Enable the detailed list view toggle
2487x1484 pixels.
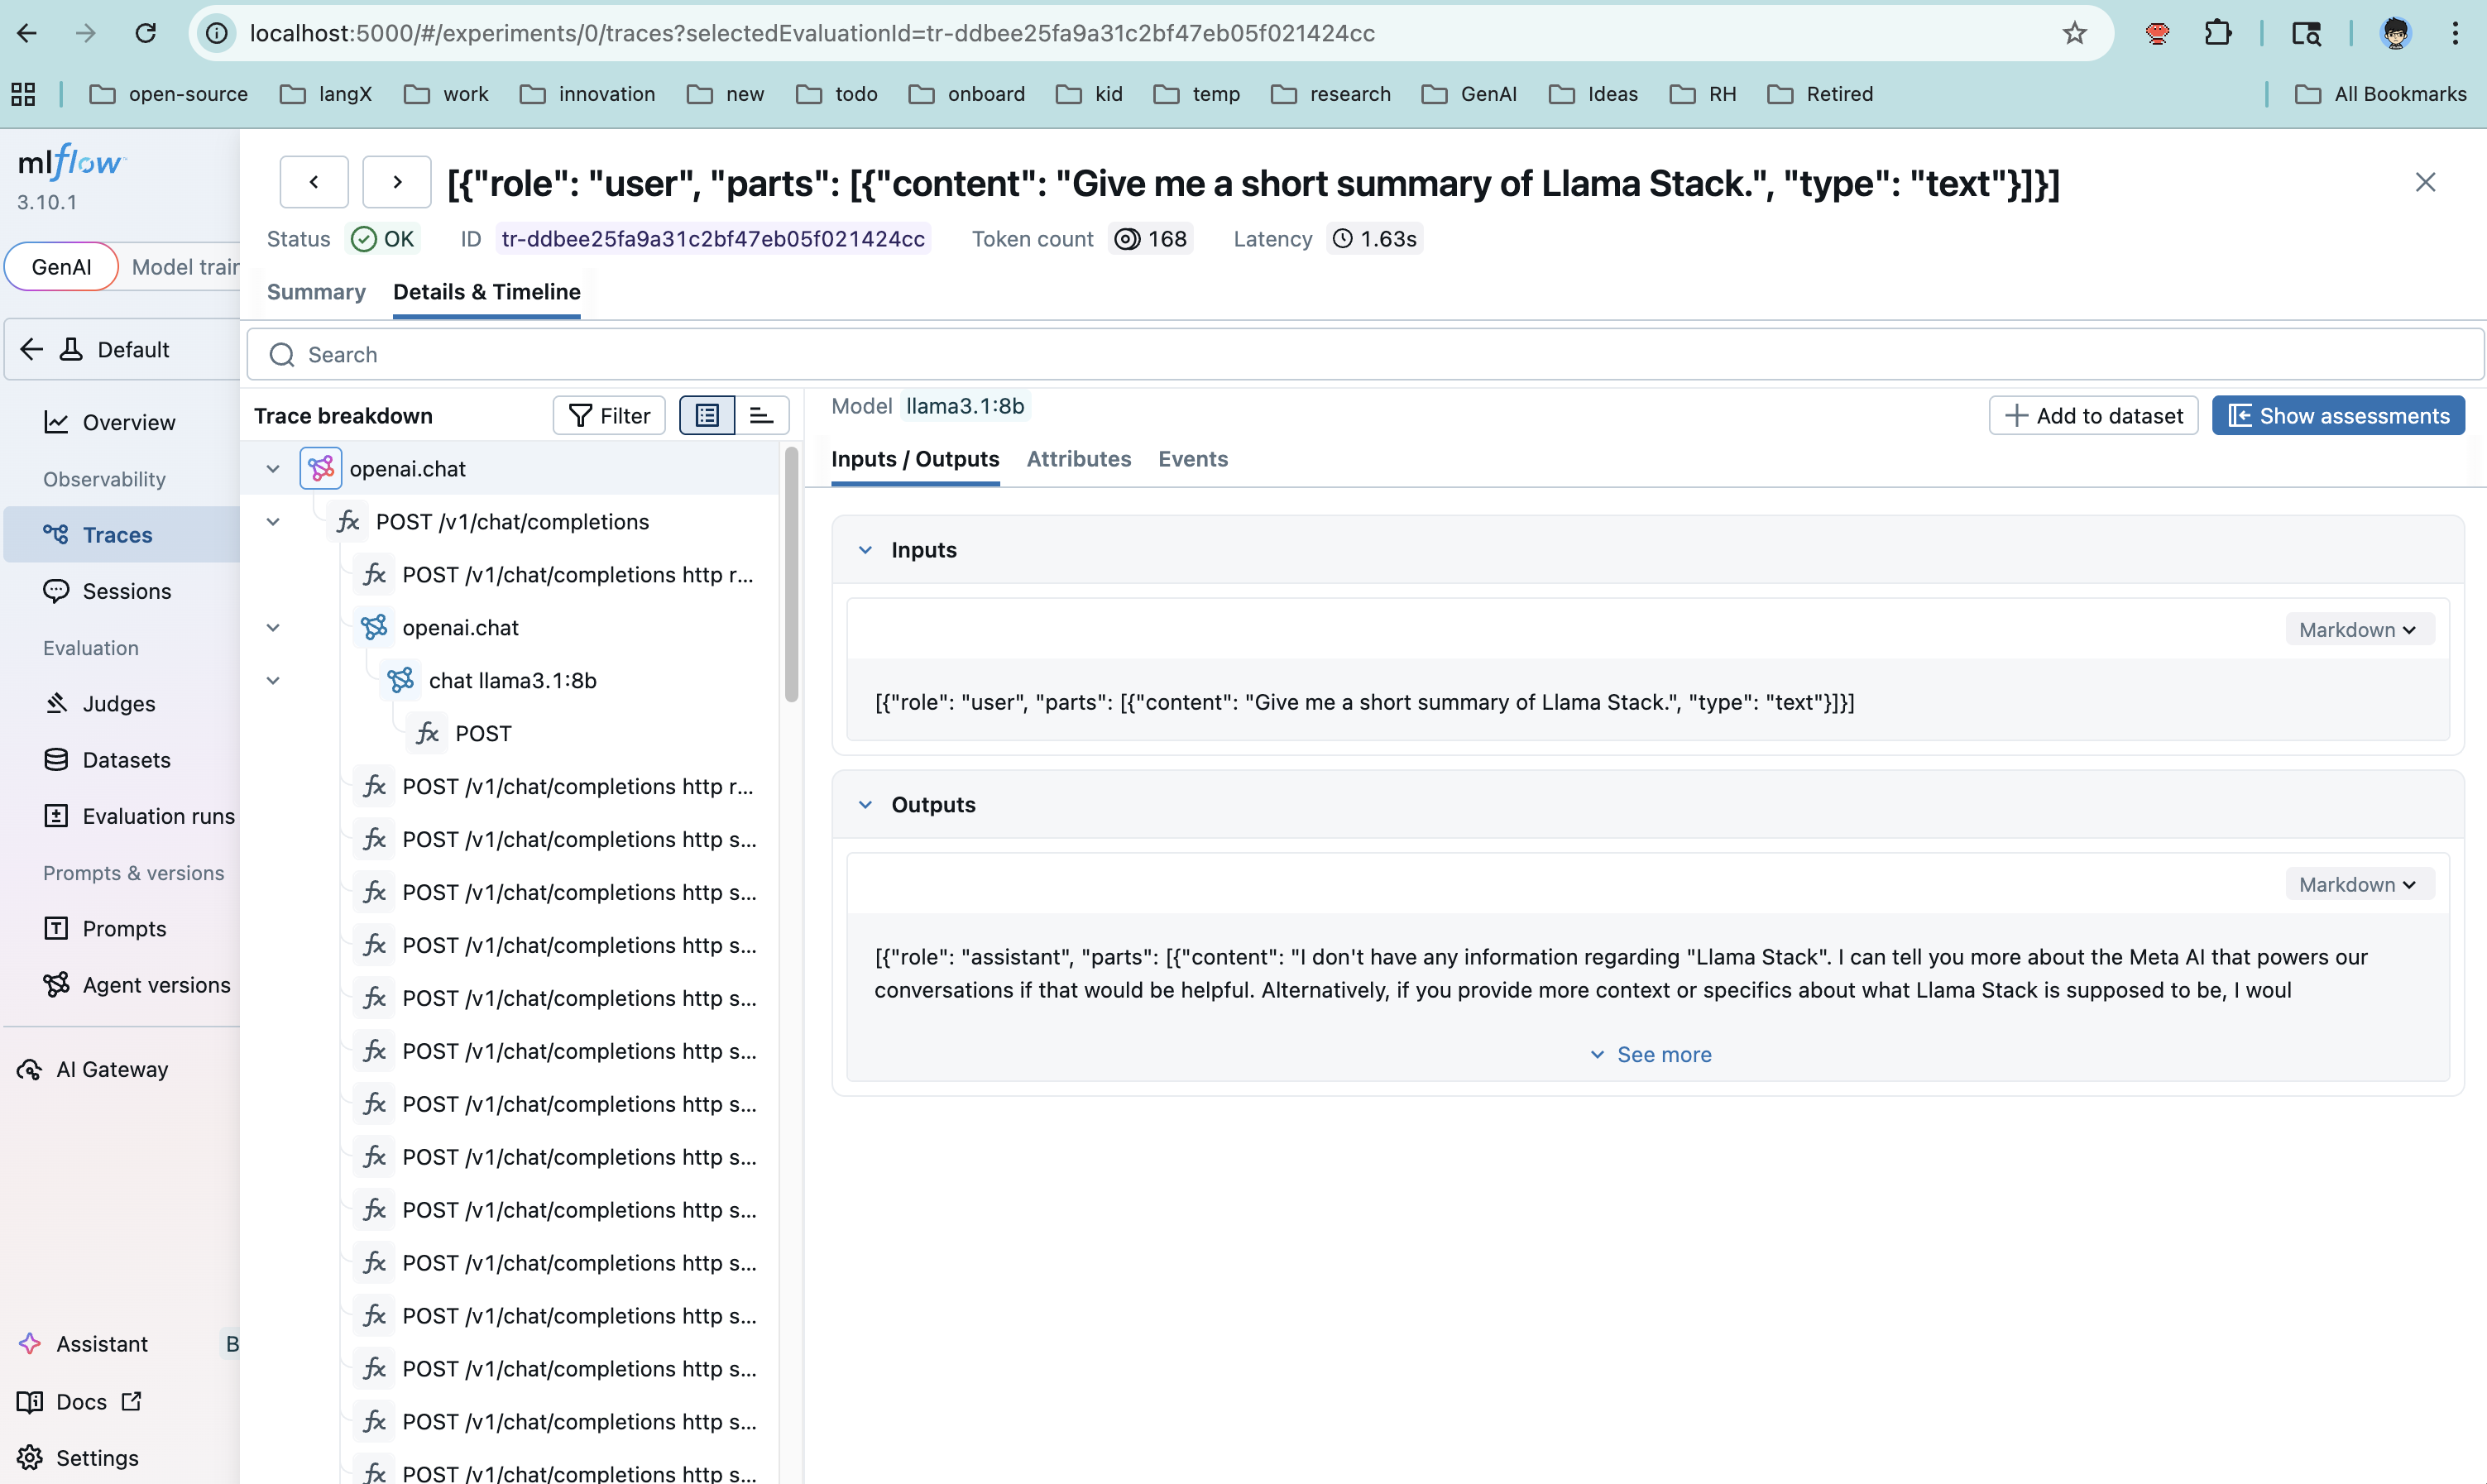point(707,415)
